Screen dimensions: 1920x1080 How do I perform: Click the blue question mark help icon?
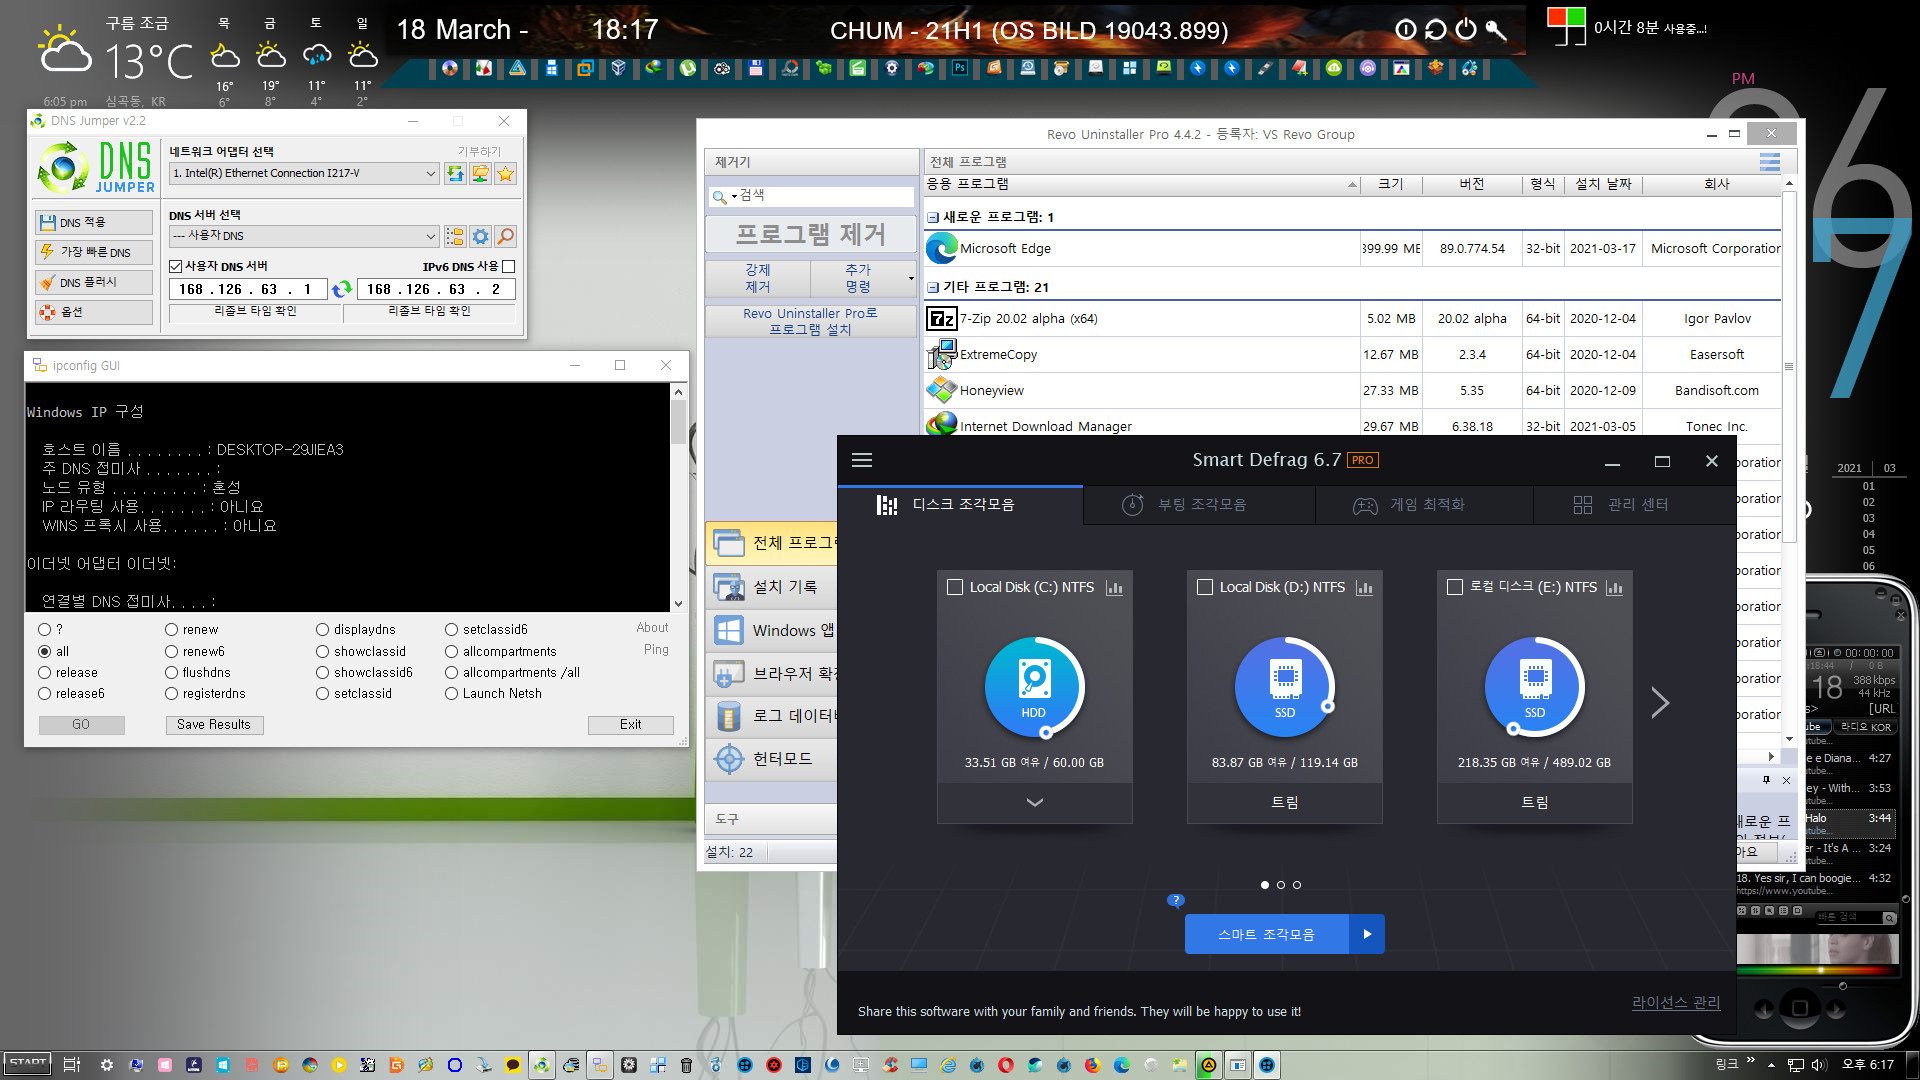click(x=1176, y=900)
